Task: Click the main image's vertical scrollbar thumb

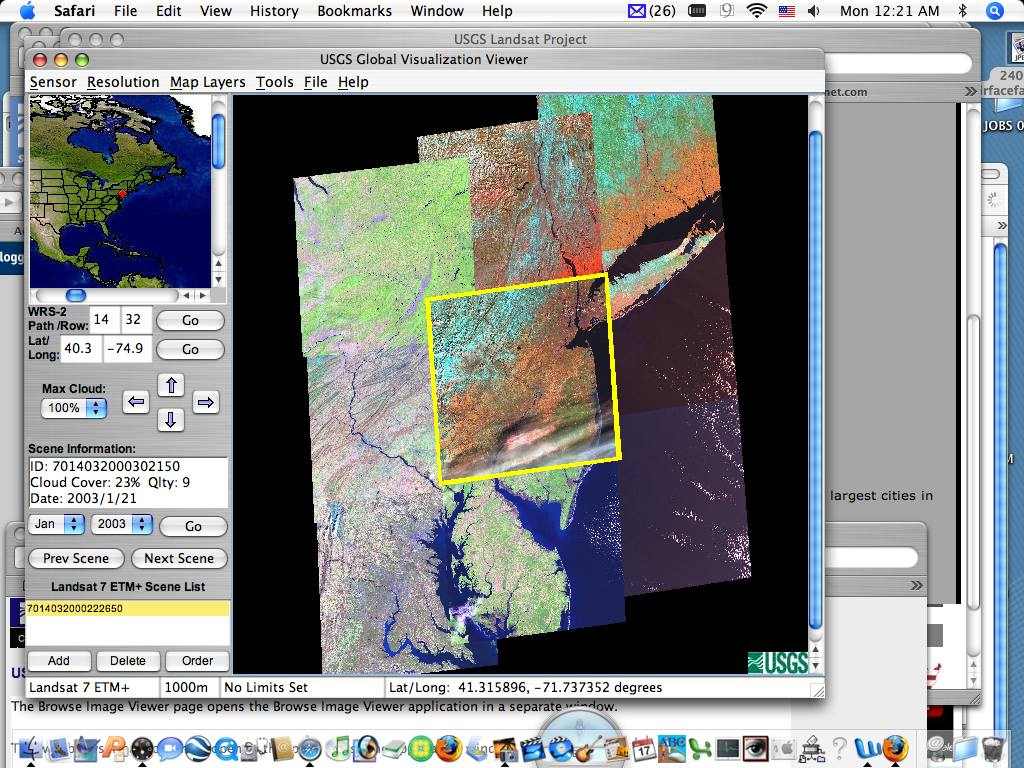Action: point(816,379)
